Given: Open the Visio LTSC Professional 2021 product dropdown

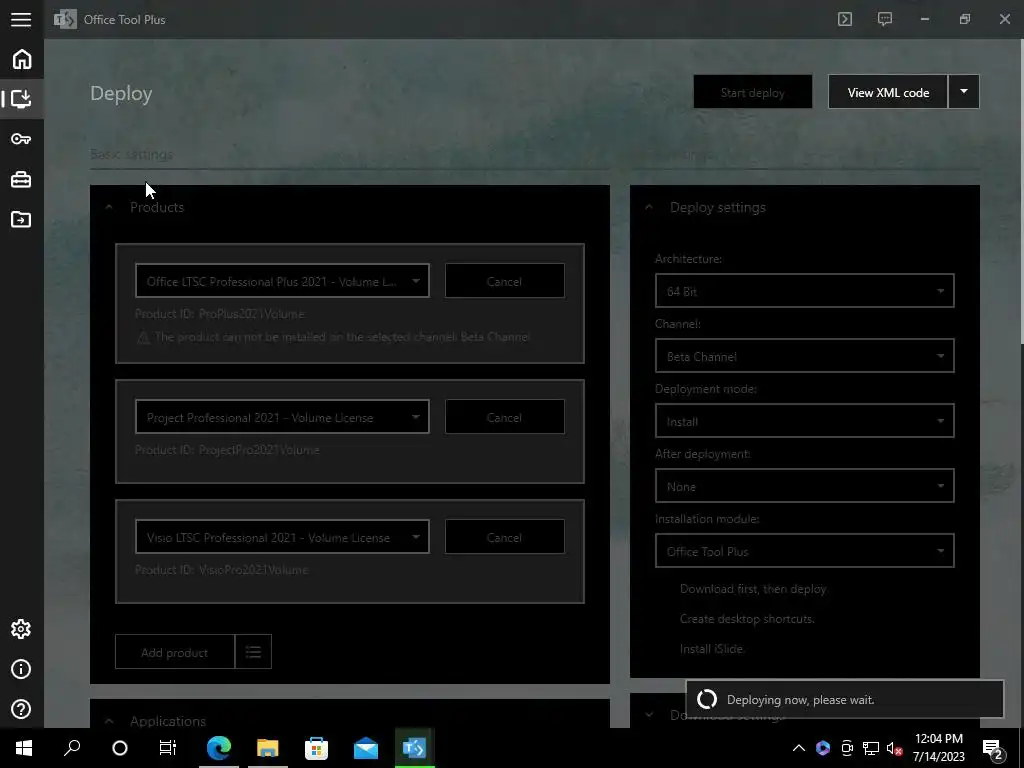Looking at the screenshot, I should (282, 537).
